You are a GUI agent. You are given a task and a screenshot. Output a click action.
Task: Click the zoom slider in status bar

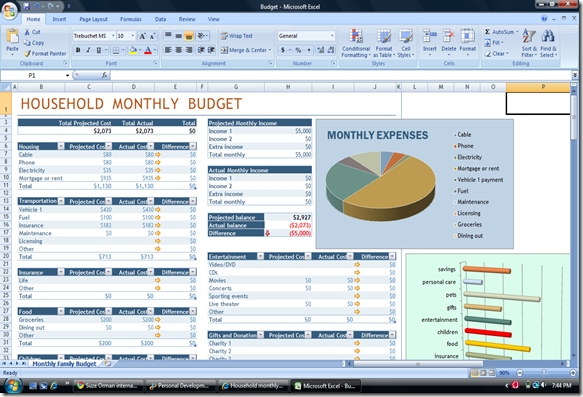click(544, 372)
